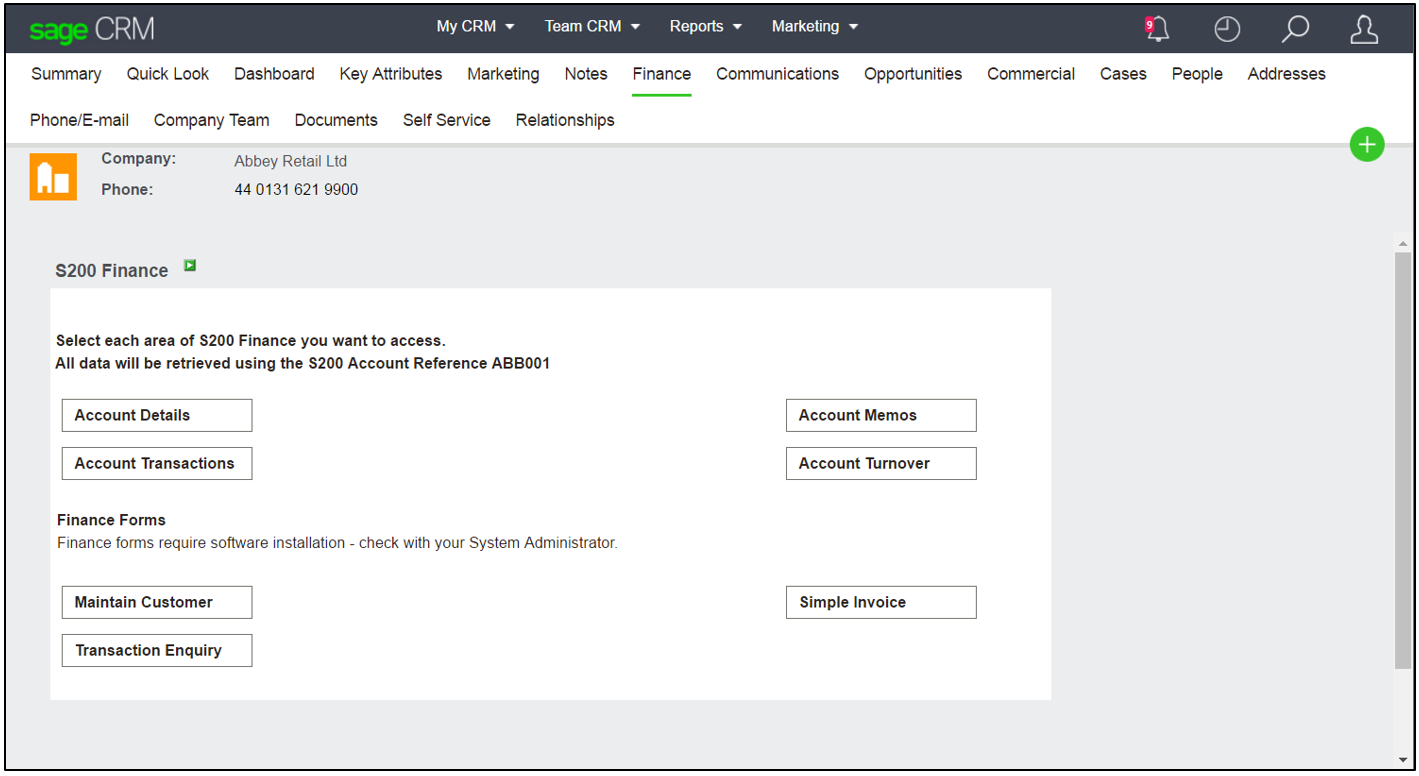This screenshot has height=776, width=1419.
Task: Select the Finance tab
Action: tap(662, 74)
